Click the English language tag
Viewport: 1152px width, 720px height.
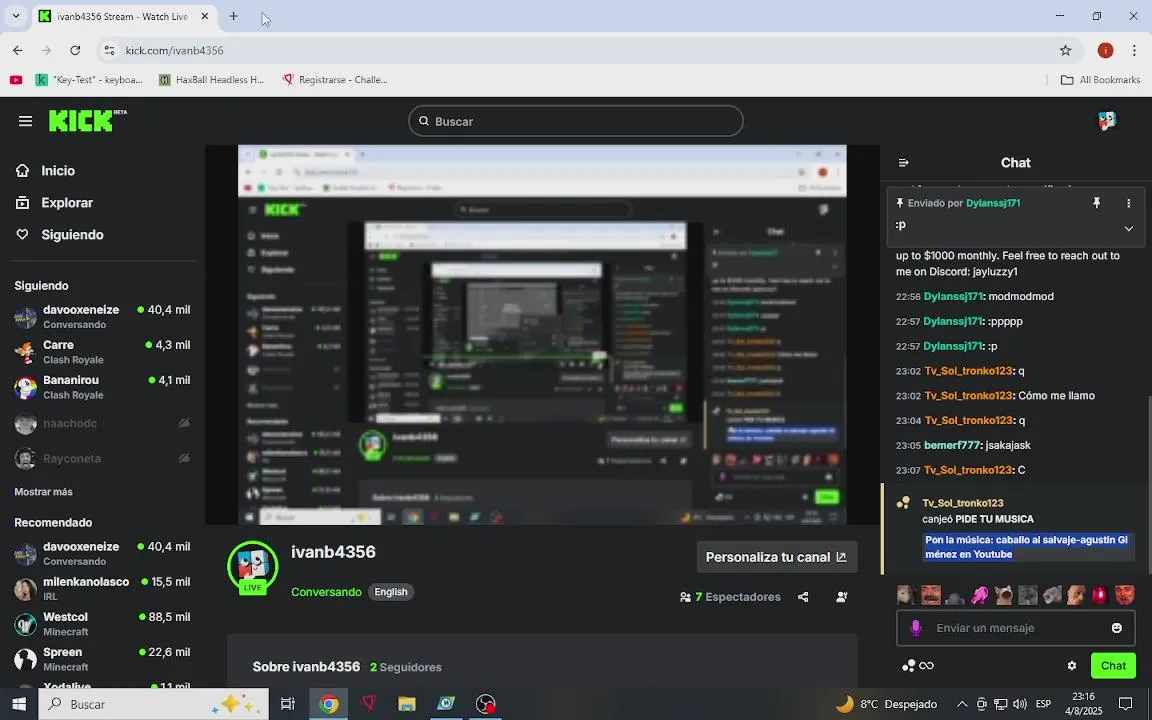coord(391,592)
